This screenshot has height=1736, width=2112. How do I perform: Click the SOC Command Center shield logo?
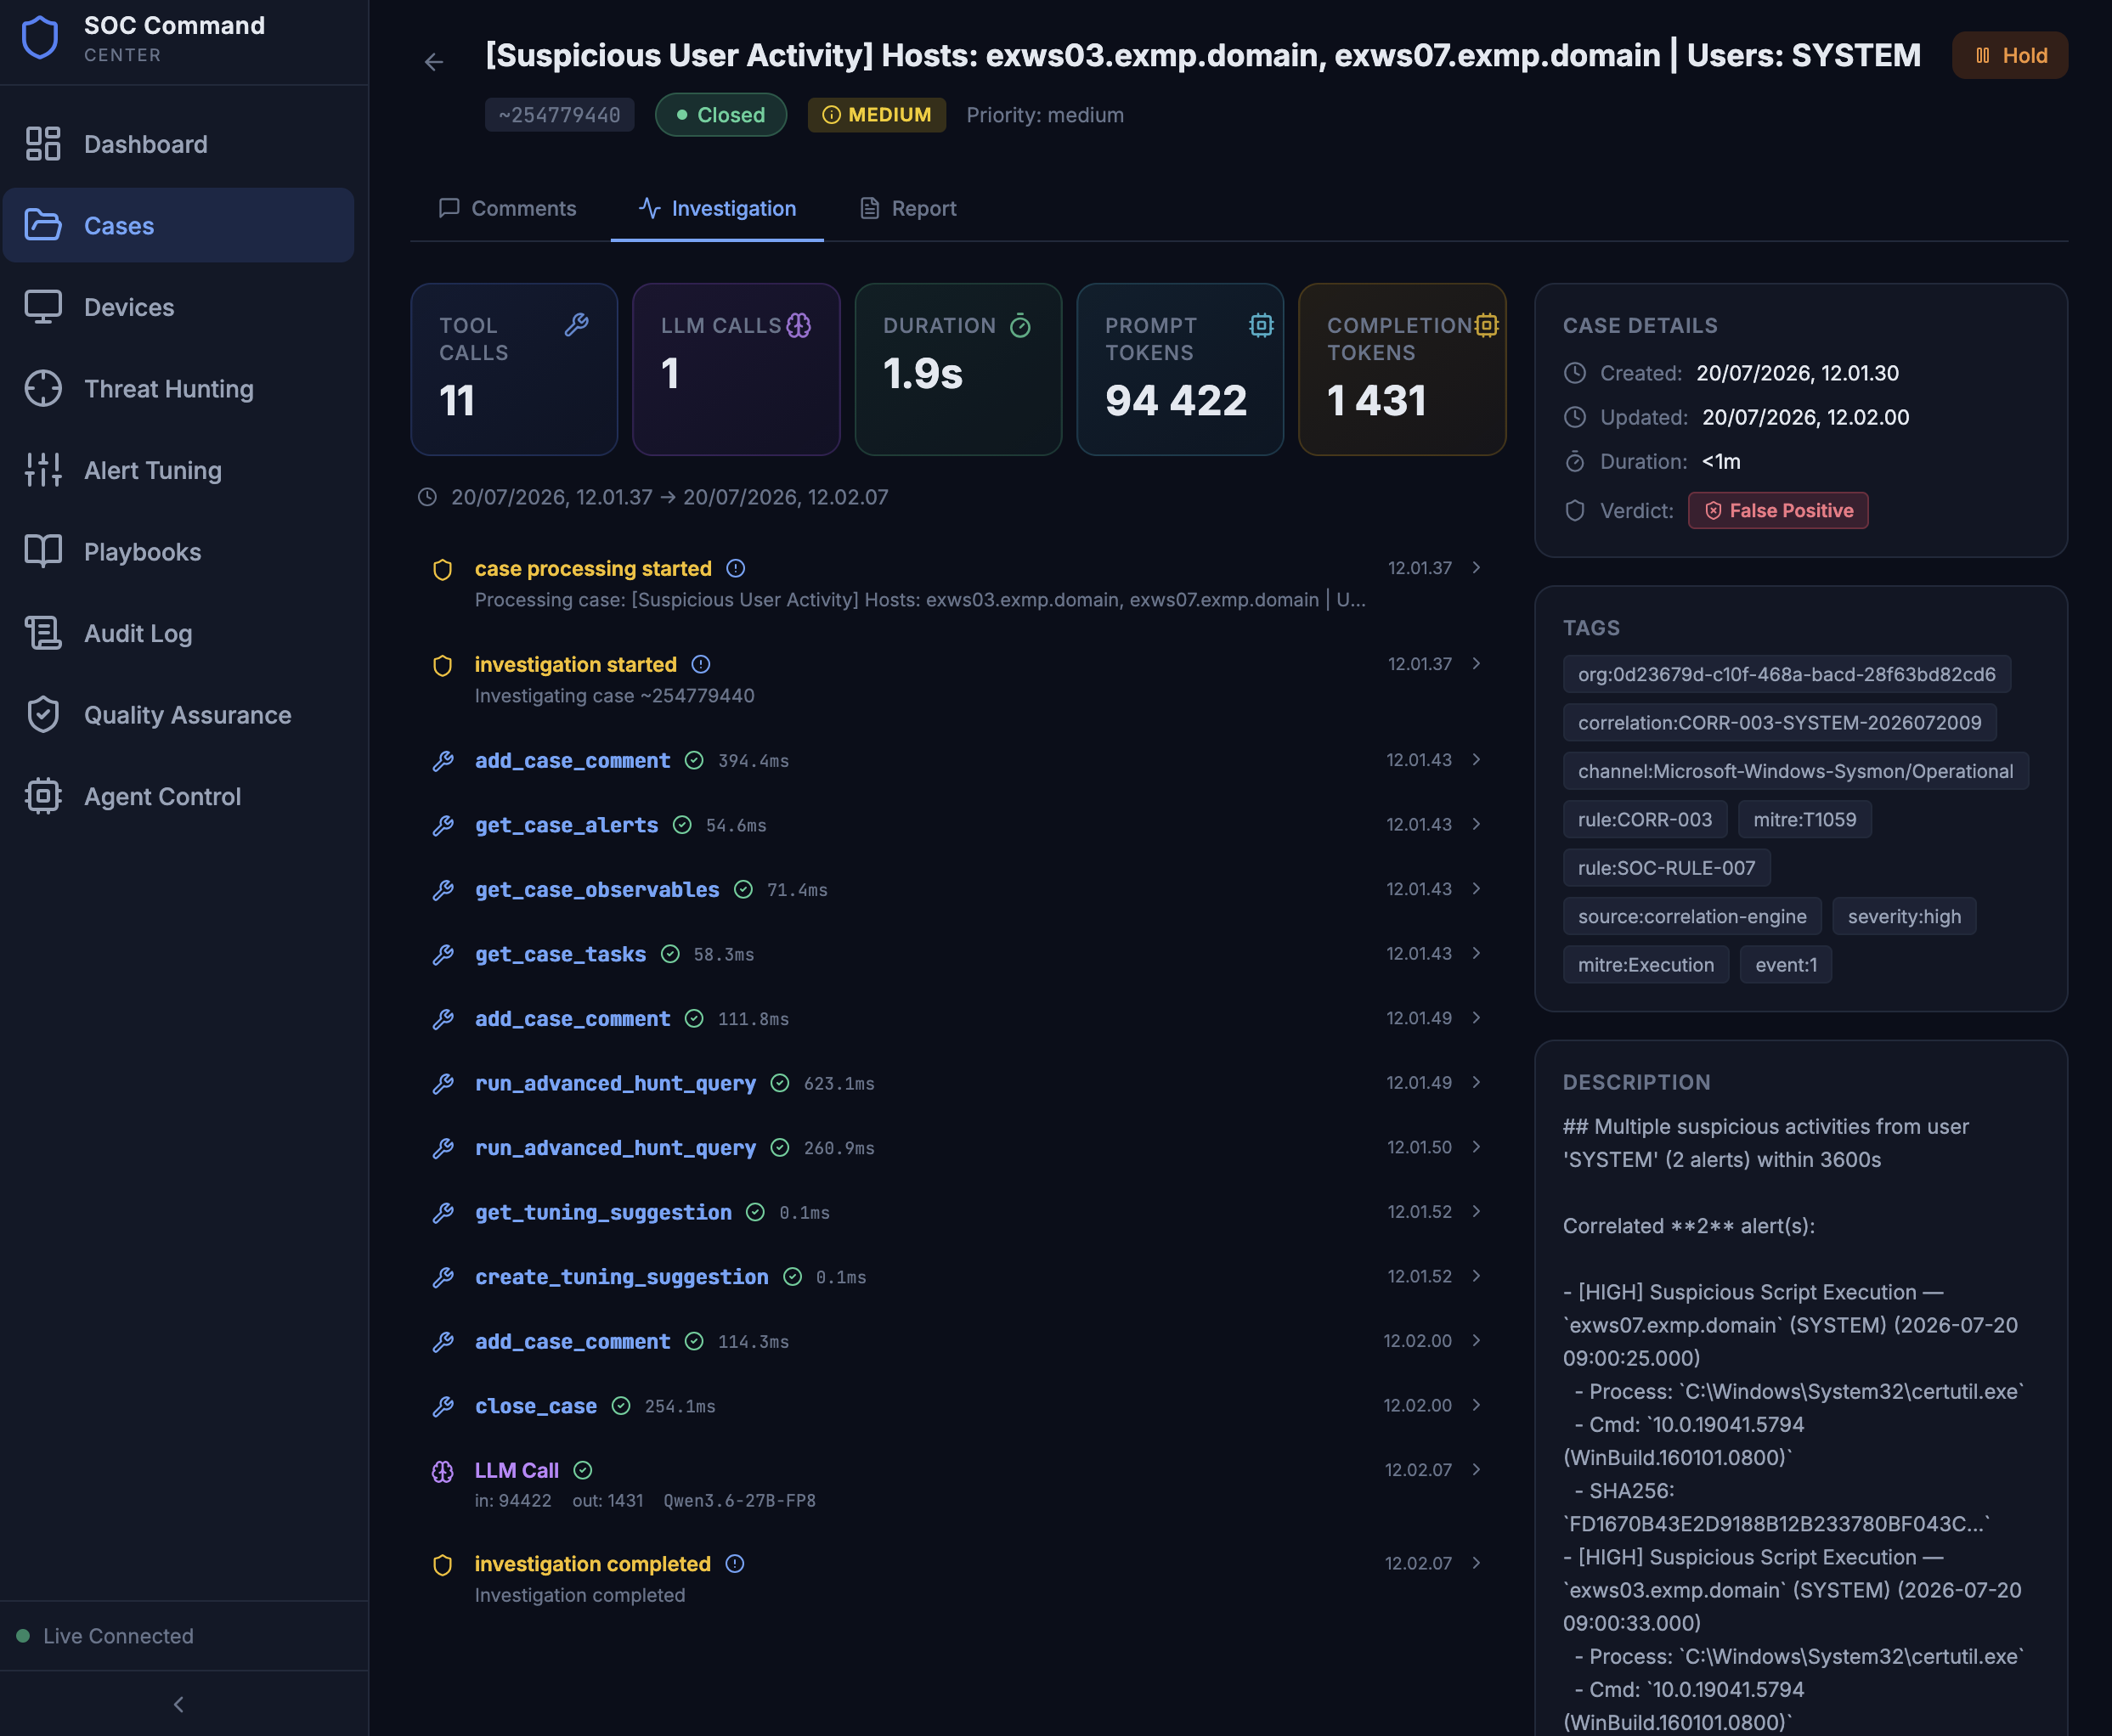coord(41,38)
